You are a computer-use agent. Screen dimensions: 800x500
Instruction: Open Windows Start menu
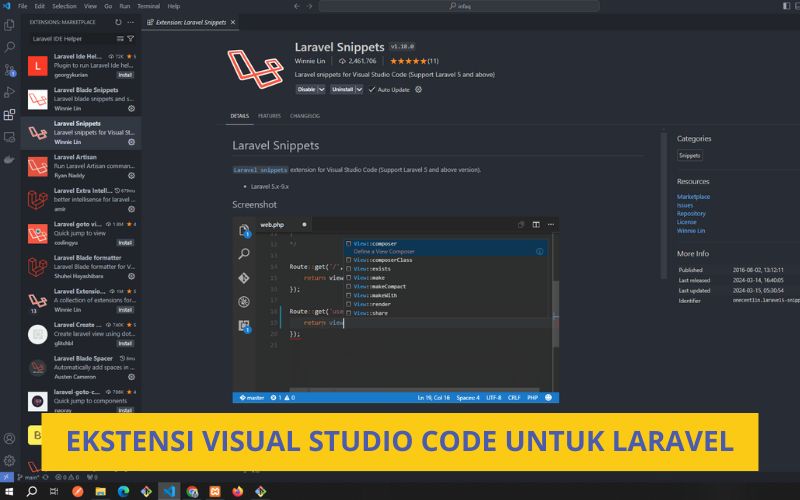pyautogui.click(x=8, y=491)
